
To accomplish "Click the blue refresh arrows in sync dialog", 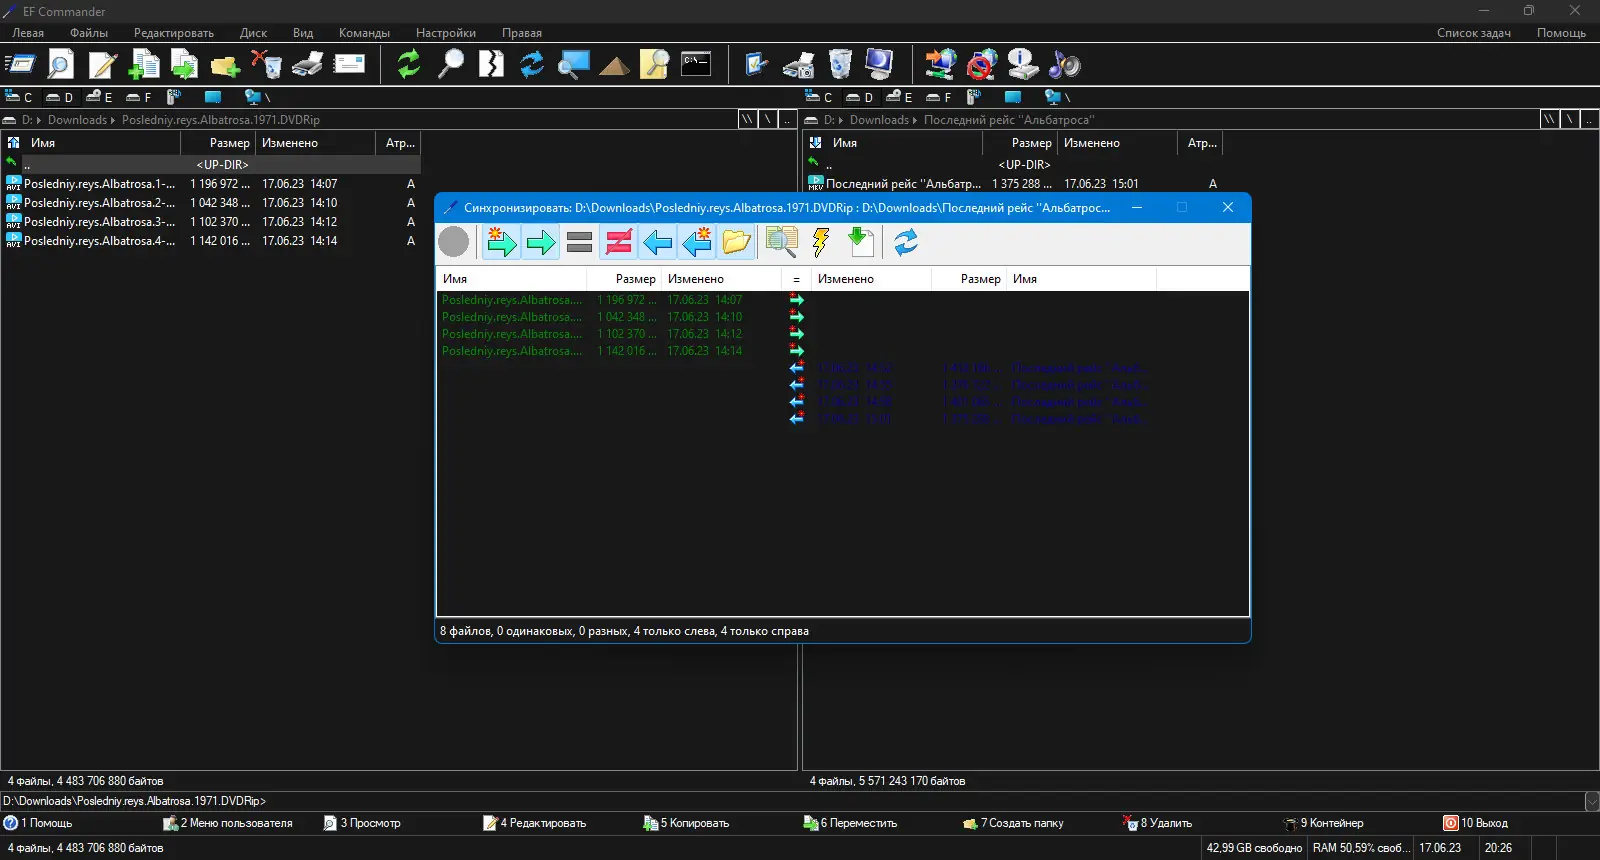I will [x=906, y=242].
